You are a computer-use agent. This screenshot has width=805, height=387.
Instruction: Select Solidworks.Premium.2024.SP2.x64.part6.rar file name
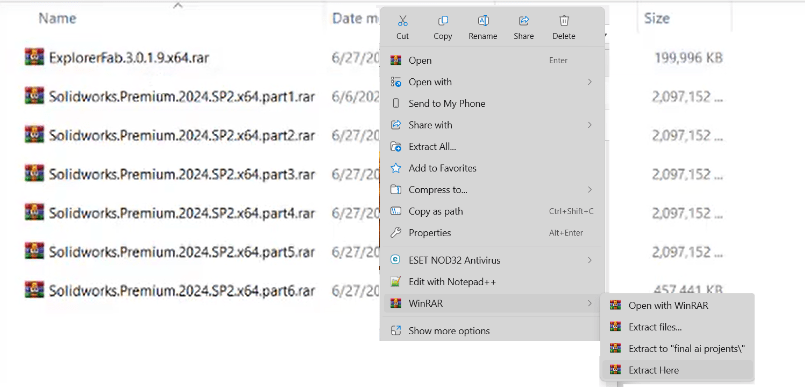[x=182, y=291]
